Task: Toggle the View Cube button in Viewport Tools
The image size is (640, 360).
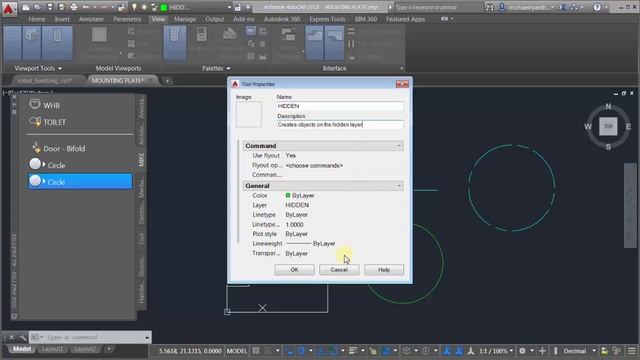Action: (x=31, y=43)
